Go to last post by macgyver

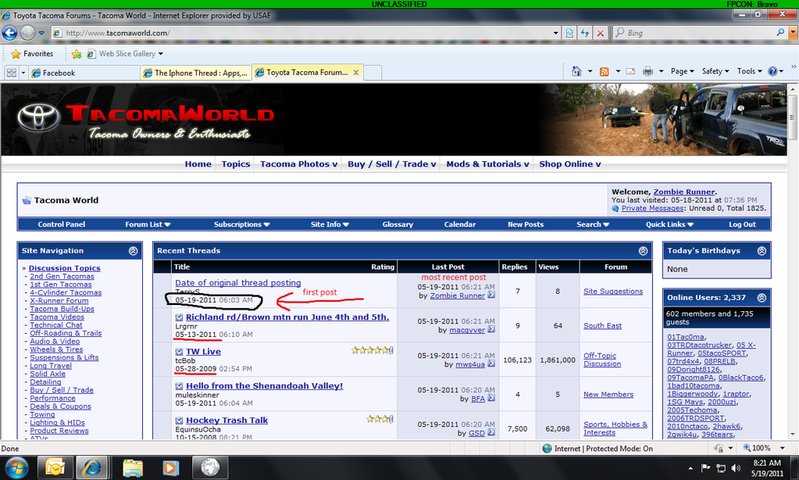tap(491, 330)
